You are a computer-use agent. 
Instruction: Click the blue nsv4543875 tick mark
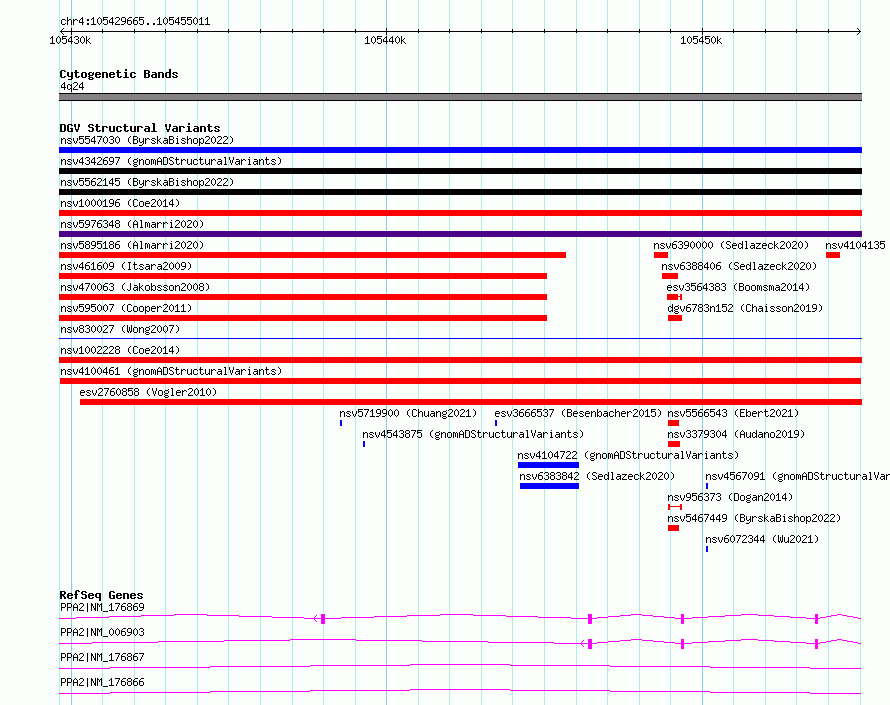tap(364, 444)
